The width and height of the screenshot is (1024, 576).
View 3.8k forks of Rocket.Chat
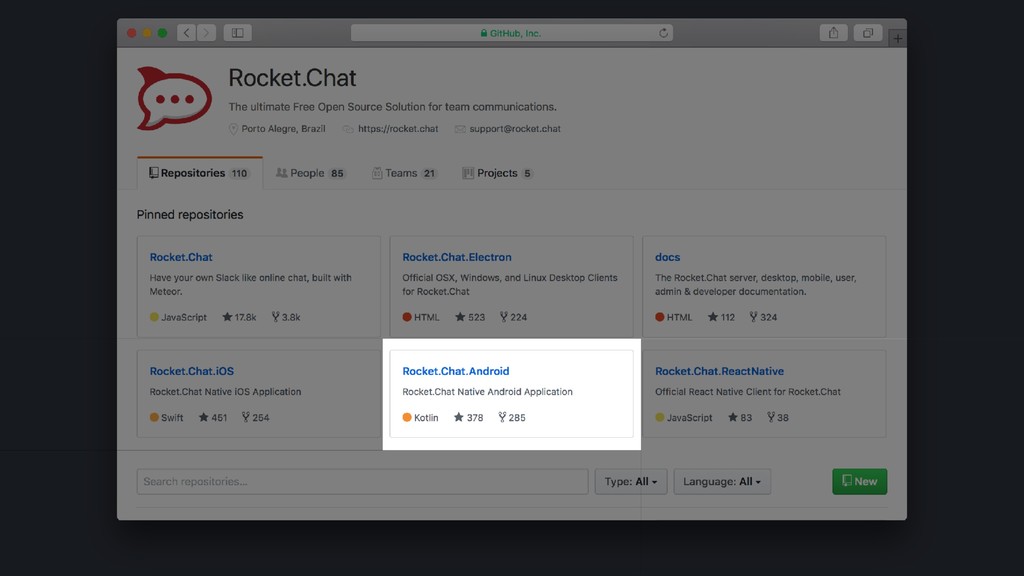(x=286, y=317)
